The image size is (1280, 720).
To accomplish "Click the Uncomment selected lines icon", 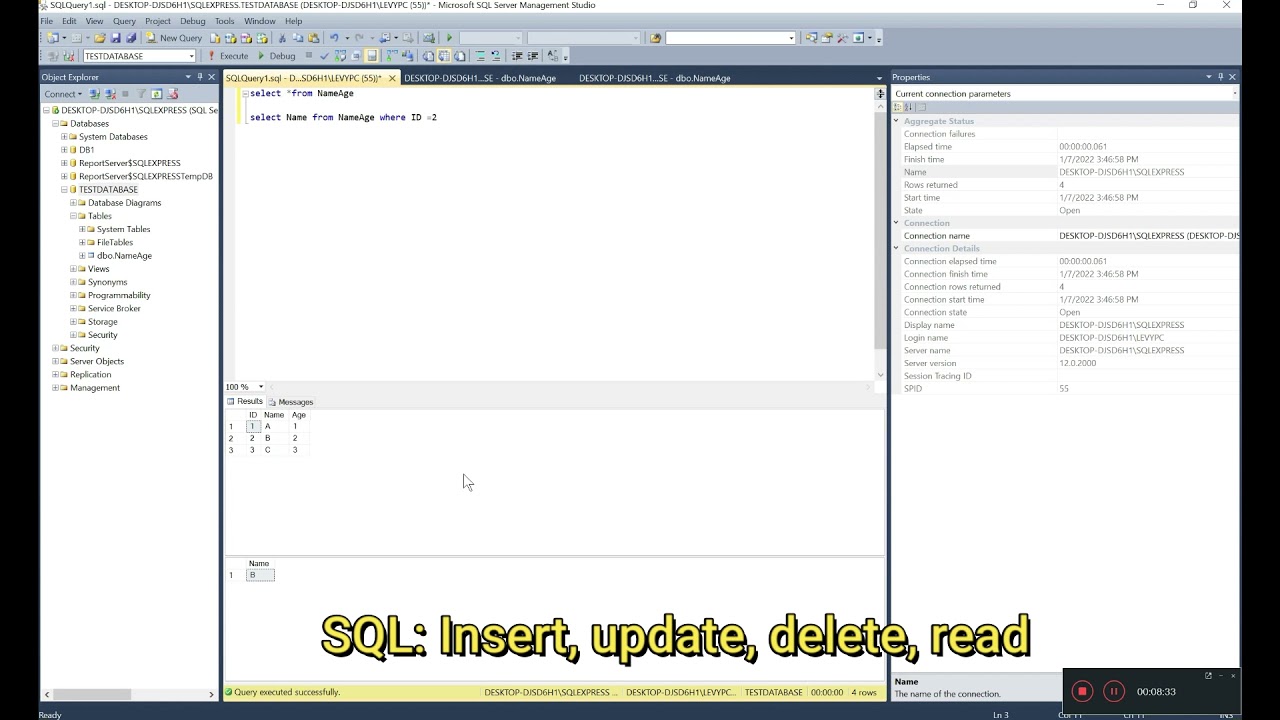I will [496, 56].
